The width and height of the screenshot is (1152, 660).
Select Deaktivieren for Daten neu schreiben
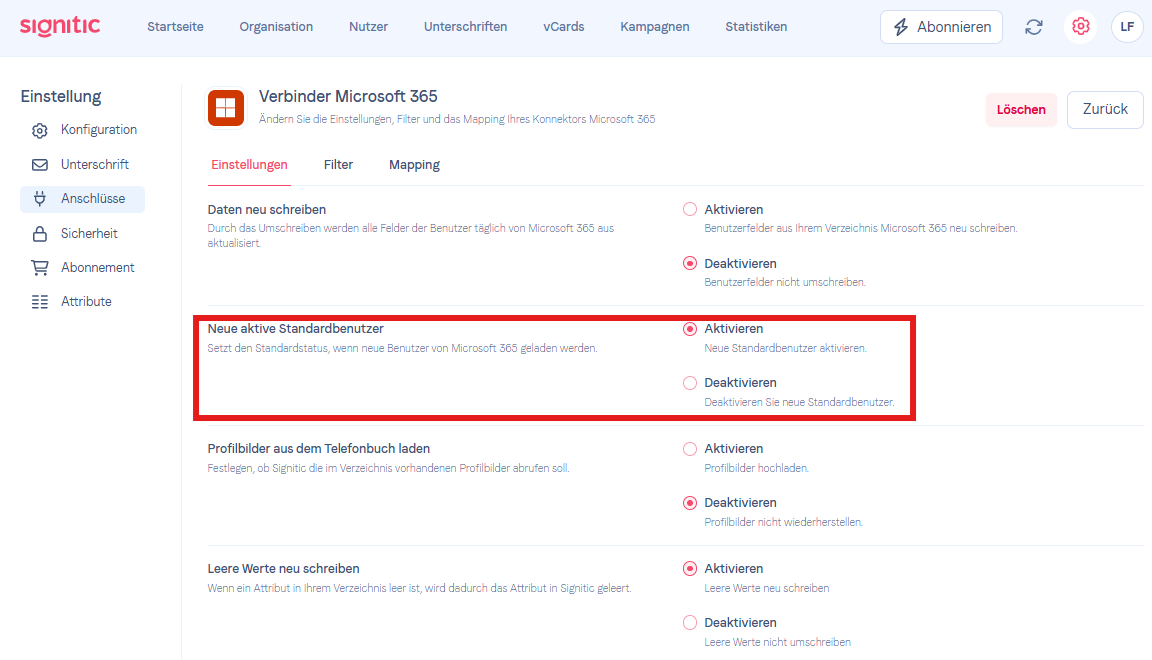tap(690, 263)
